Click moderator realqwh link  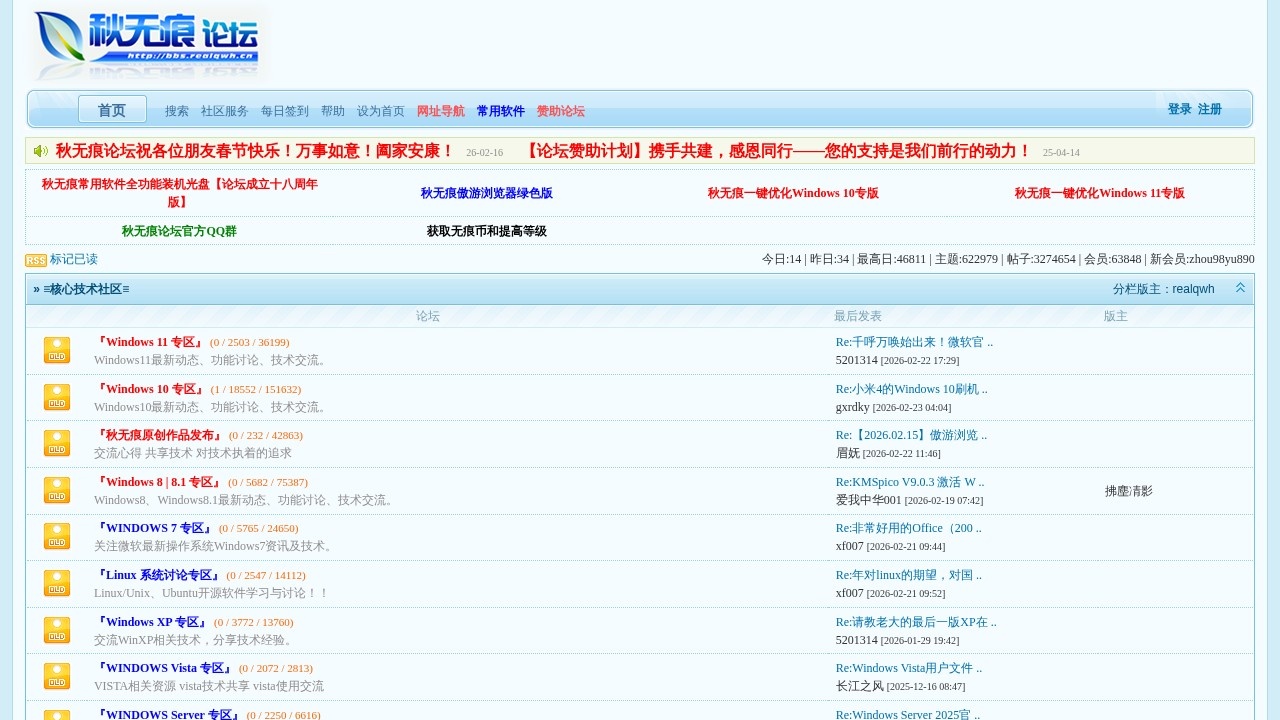[1193, 288]
